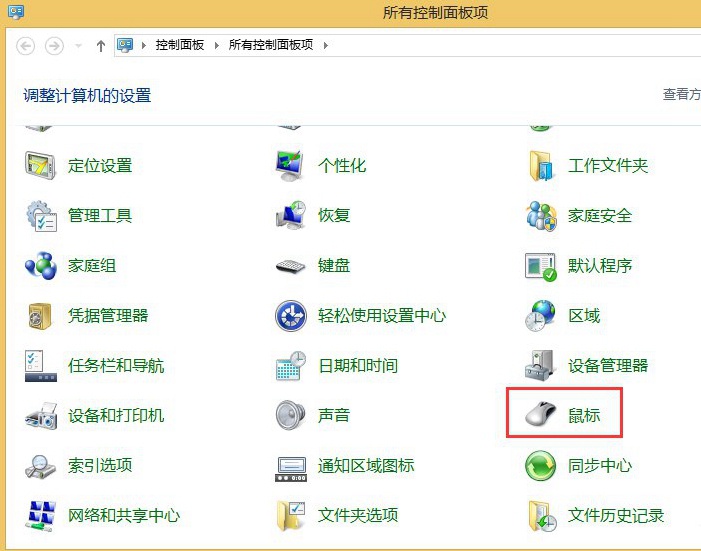
Task: Open the 恢复 link
Action: (334, 216)
